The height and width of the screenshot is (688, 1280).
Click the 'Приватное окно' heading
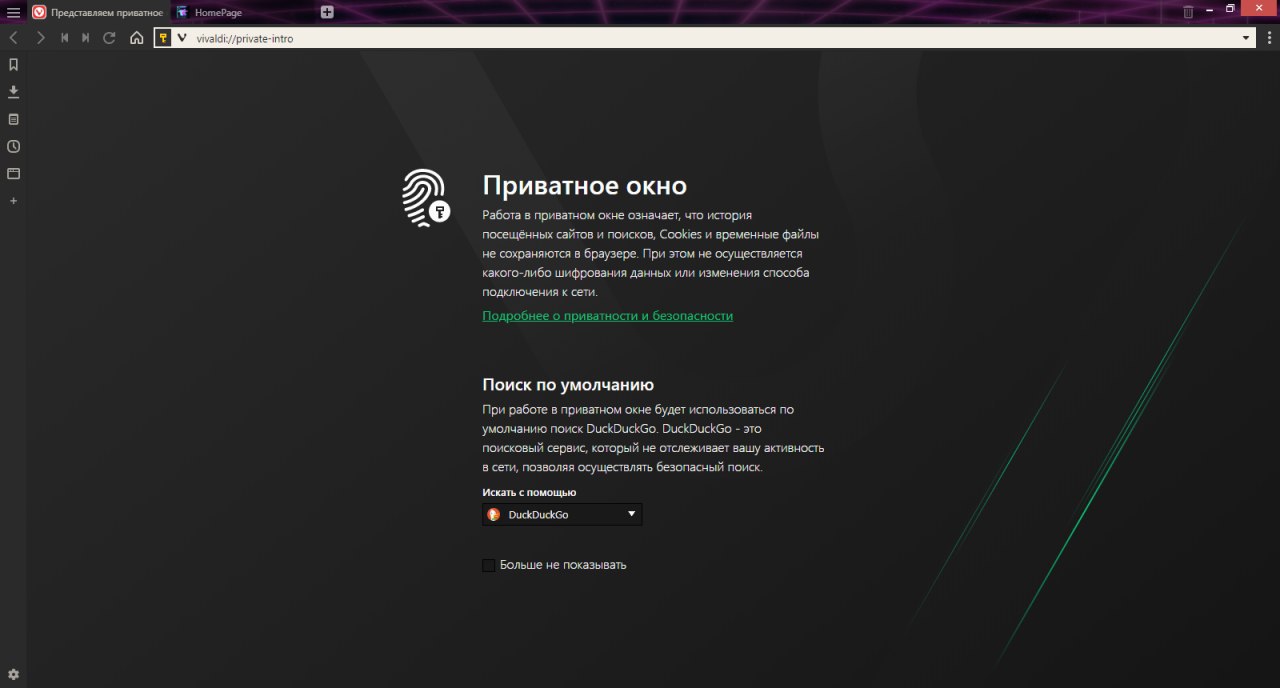point(585,185)
